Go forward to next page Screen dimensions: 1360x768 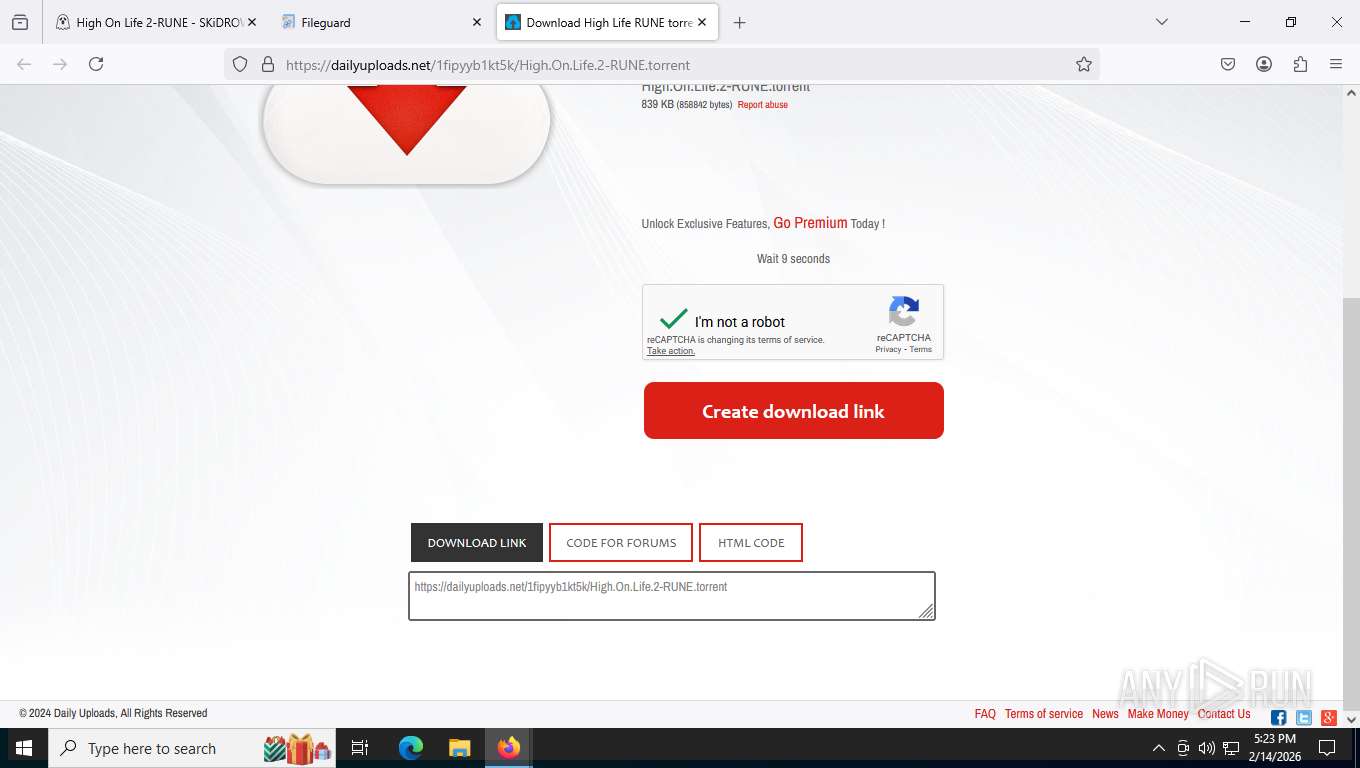[x=60, y=64]
